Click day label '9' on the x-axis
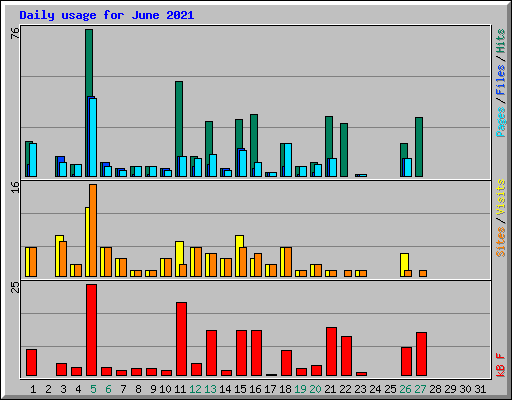Image resolution: width=512 pixels, height=400 pixels. tap(153, 389)
